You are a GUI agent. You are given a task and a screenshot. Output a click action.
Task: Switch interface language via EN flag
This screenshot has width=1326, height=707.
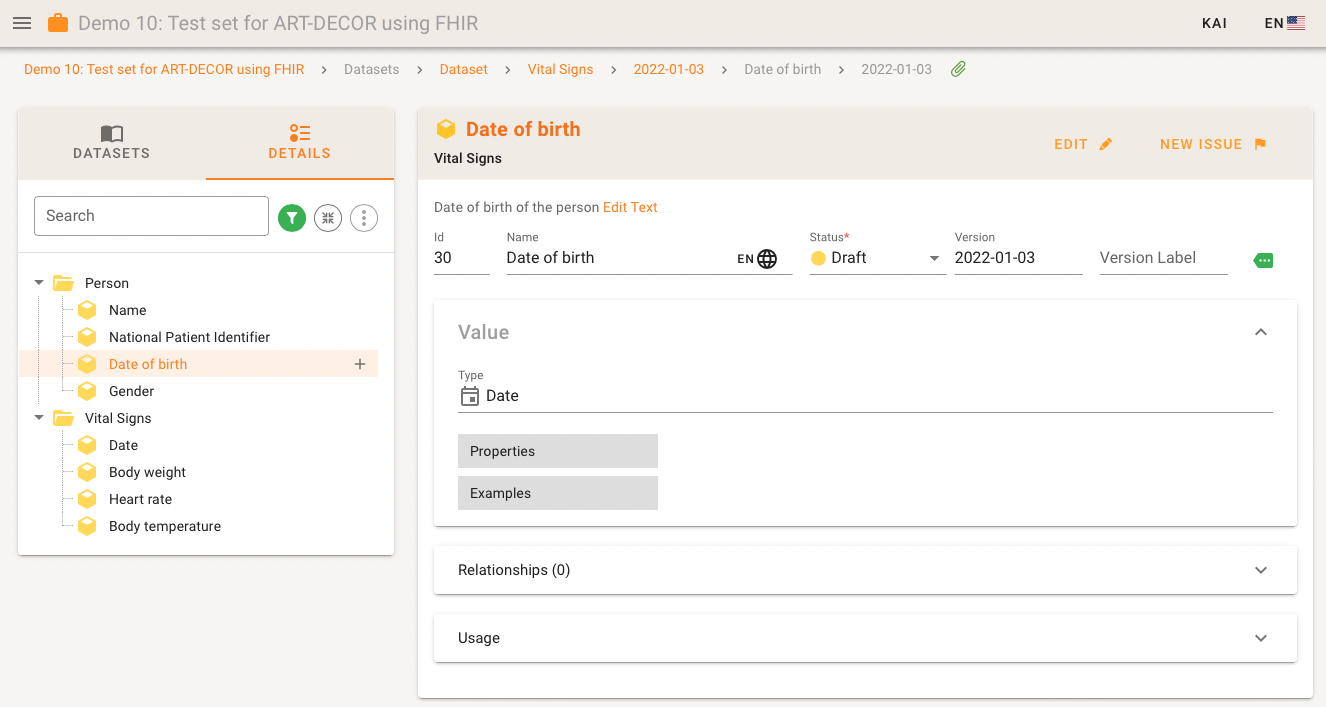pyautogui.click(x=1285, y=23)
